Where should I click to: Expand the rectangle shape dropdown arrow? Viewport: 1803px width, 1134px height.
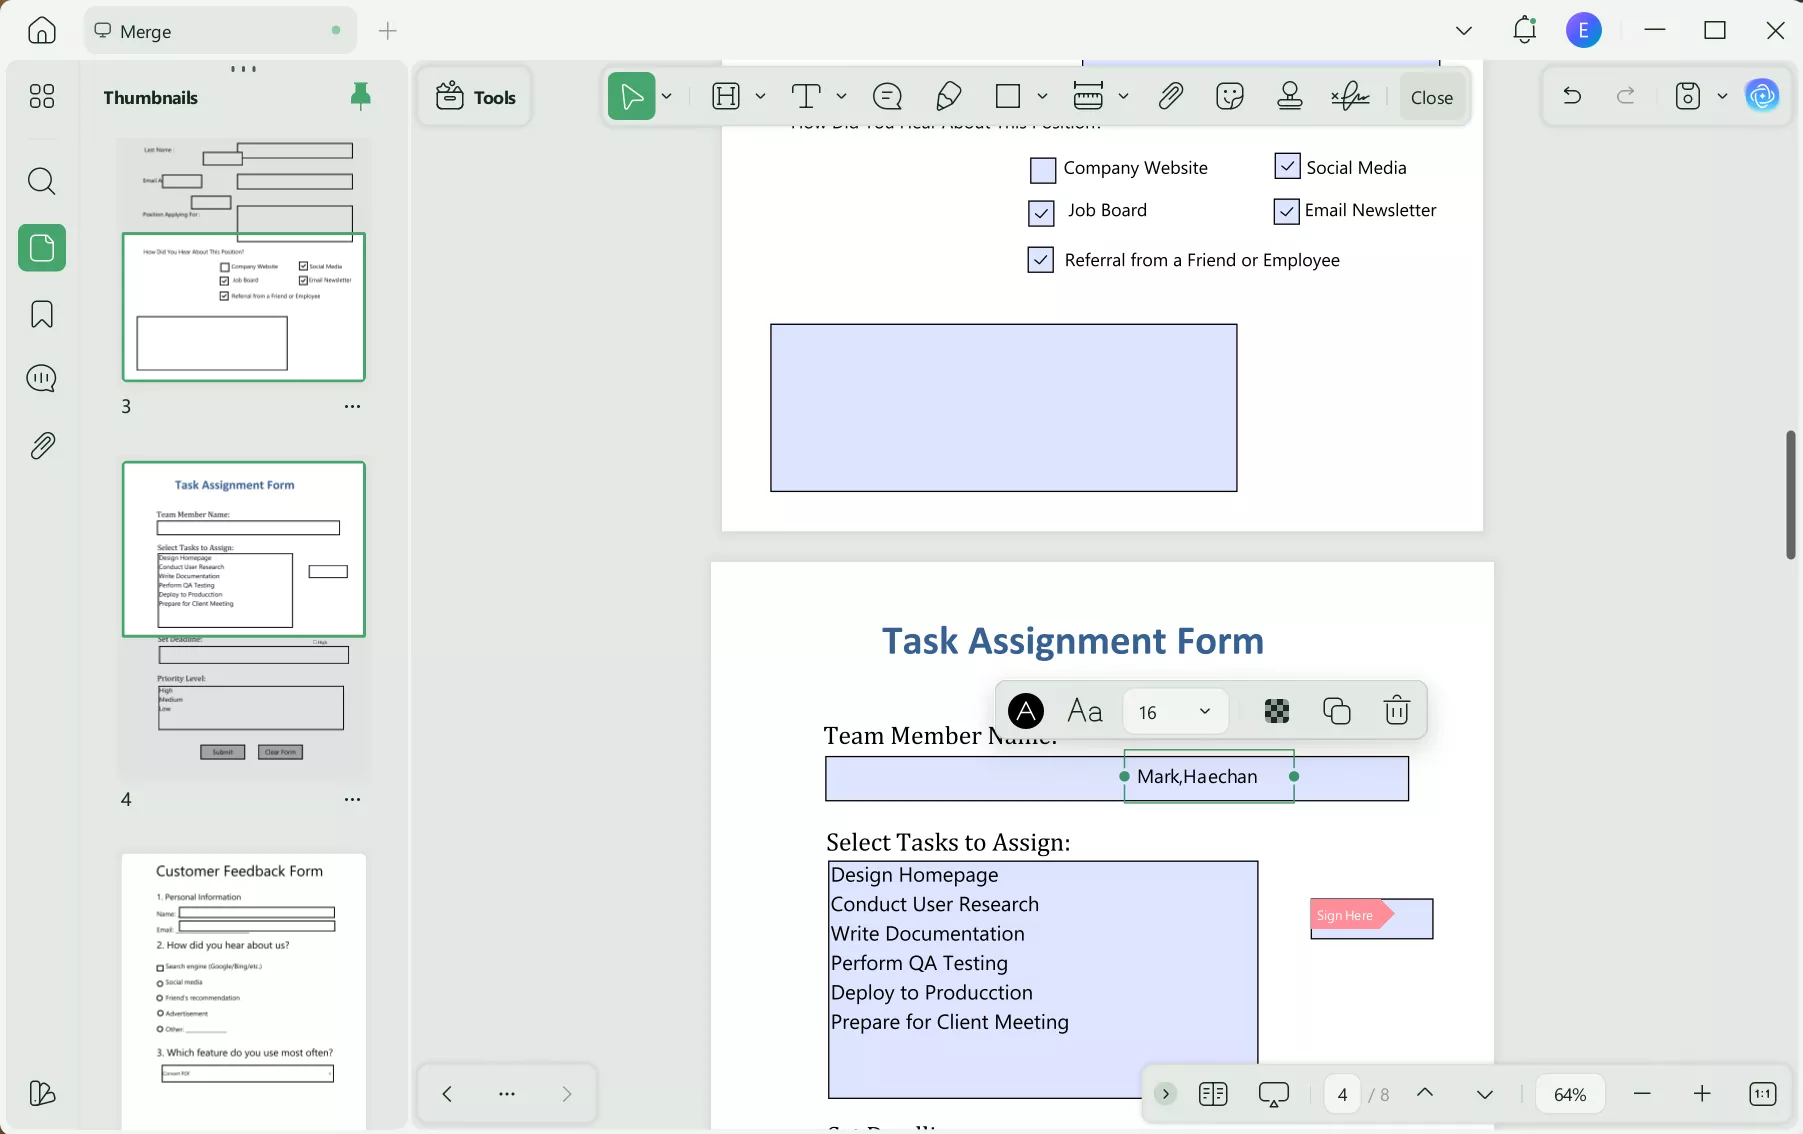1042,96
